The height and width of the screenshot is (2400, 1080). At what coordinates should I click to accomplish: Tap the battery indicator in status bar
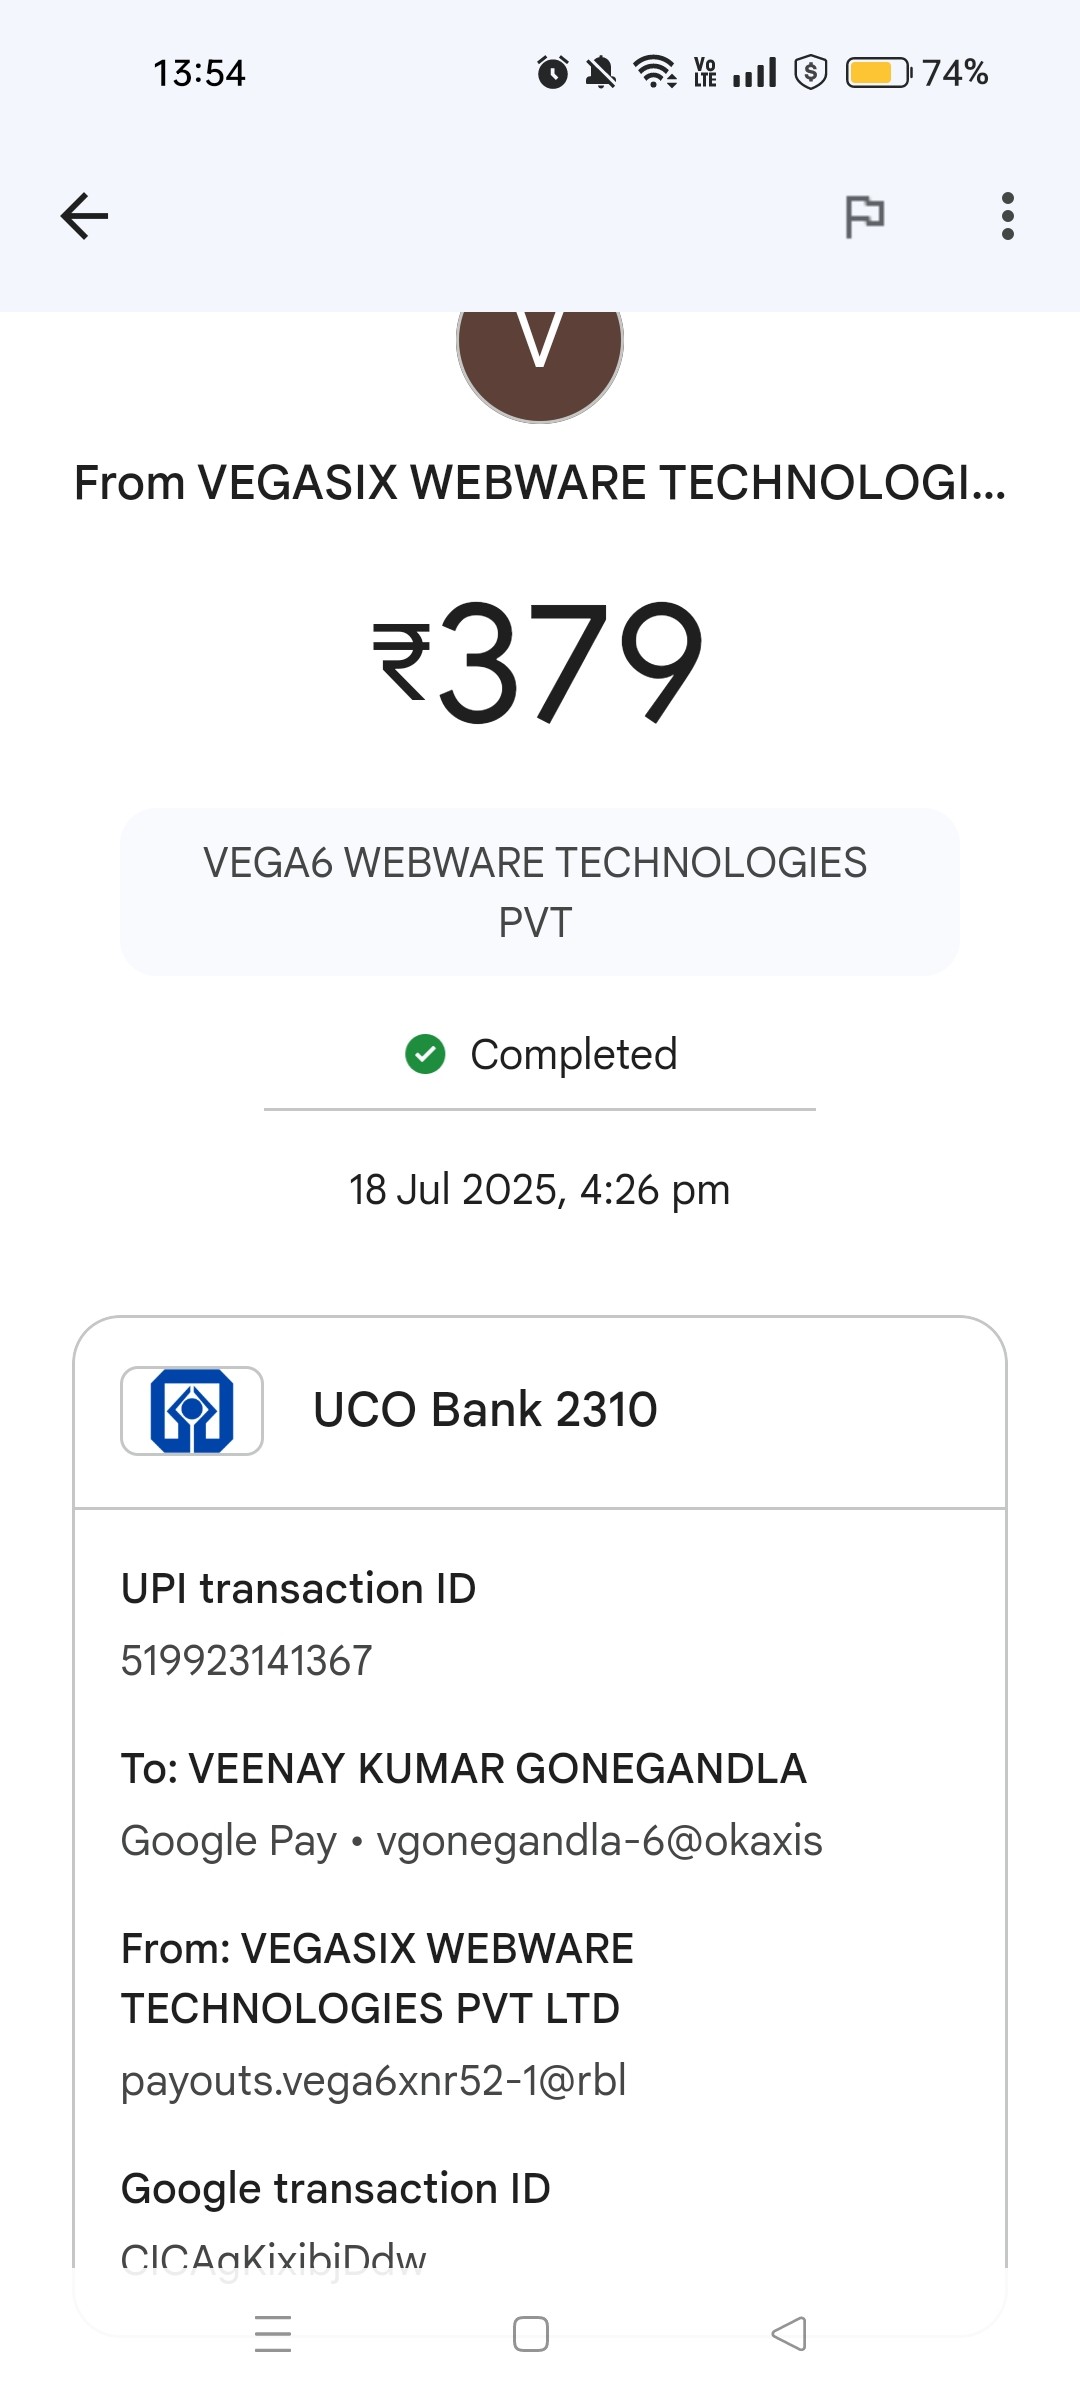pos(878,73)
